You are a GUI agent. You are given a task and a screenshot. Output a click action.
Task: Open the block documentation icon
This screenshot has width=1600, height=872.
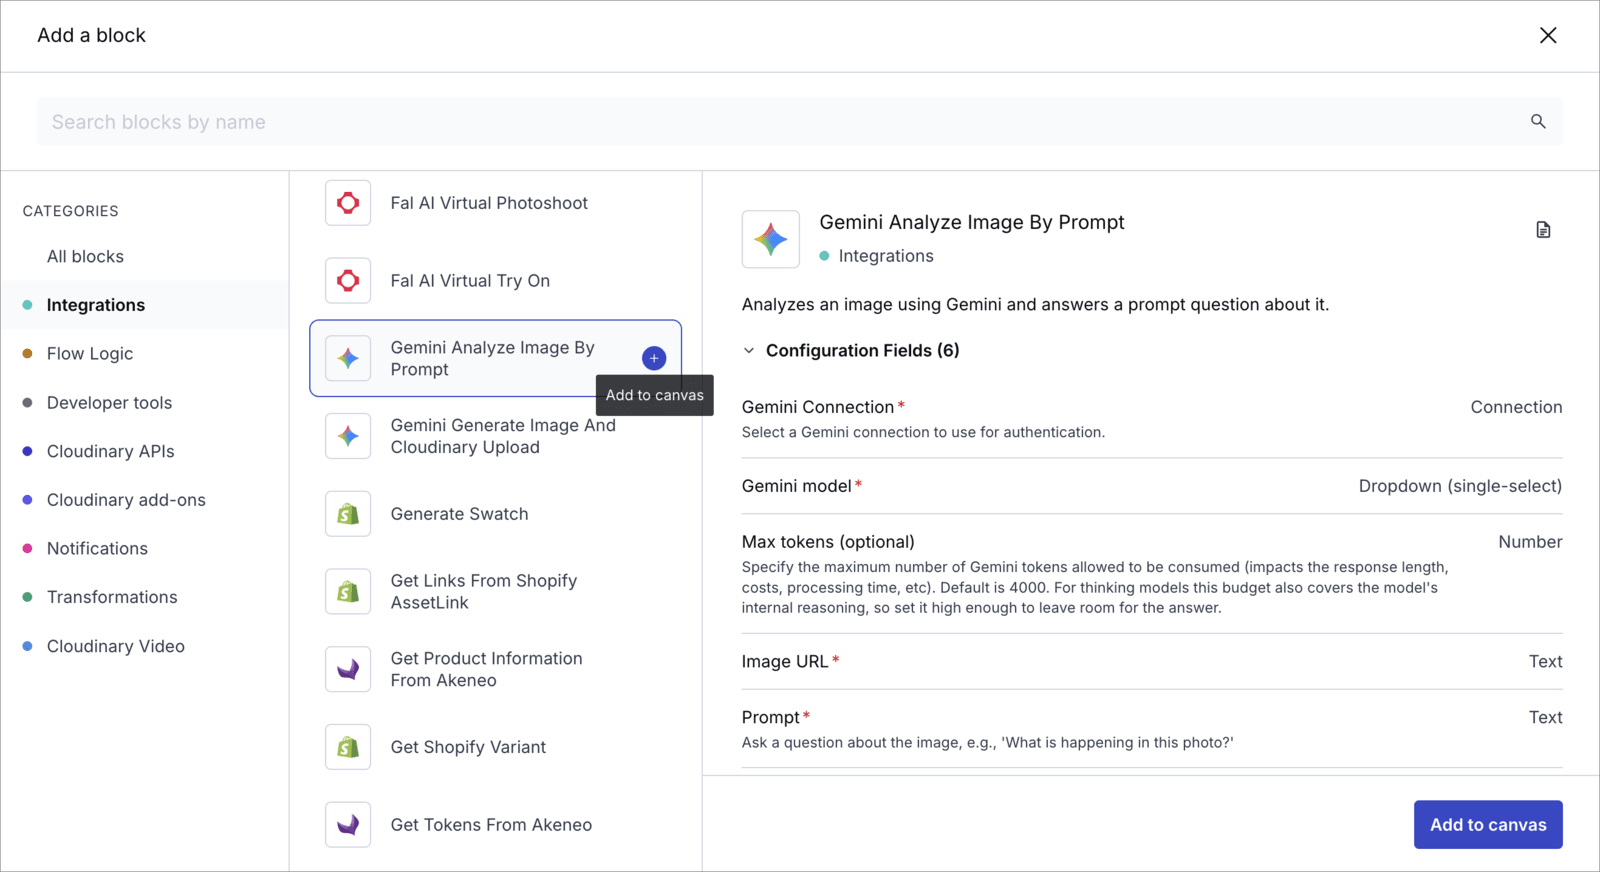point(1543,230)
